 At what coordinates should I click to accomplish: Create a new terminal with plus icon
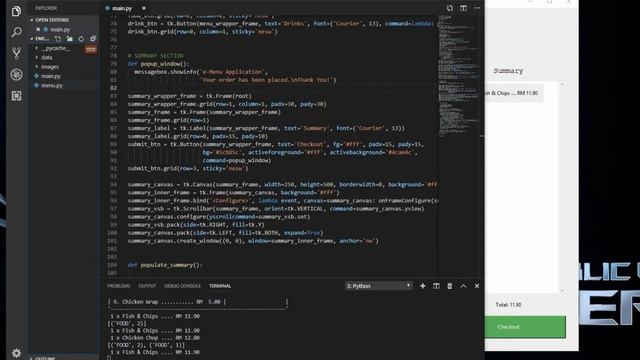tap(423, 286)
